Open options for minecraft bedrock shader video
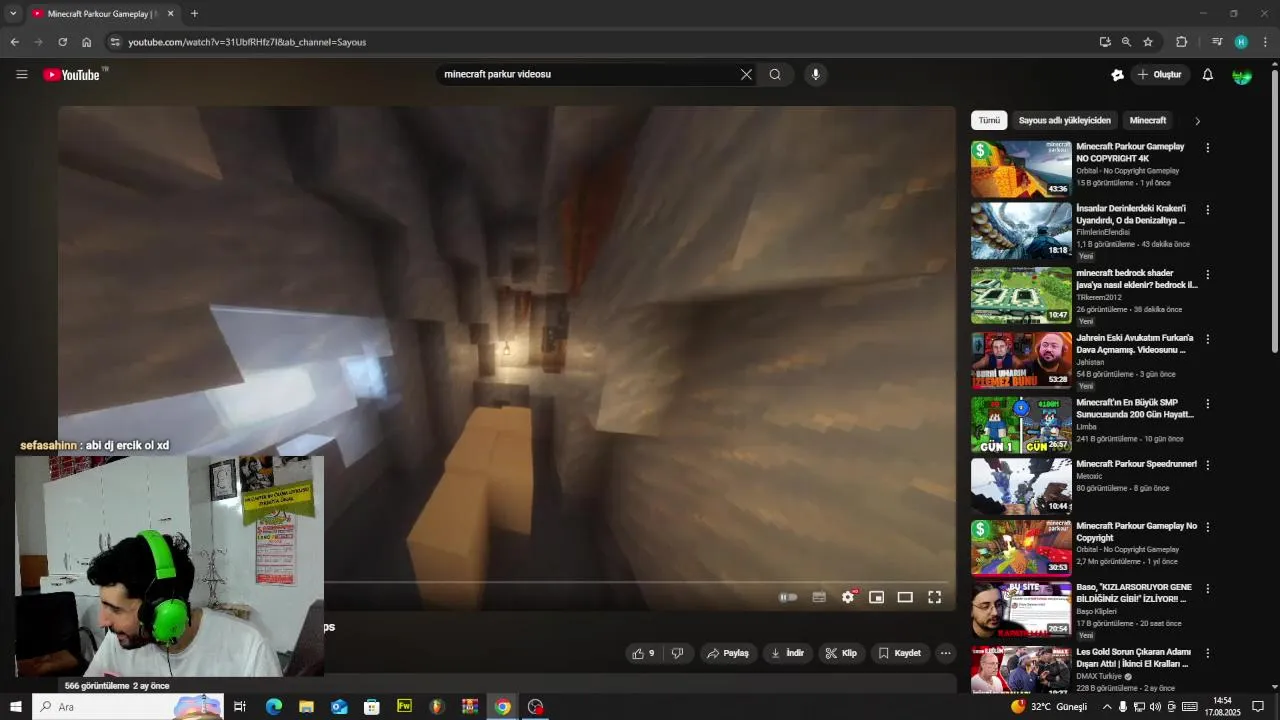The image size is (1280, 720). point(1208,275)
